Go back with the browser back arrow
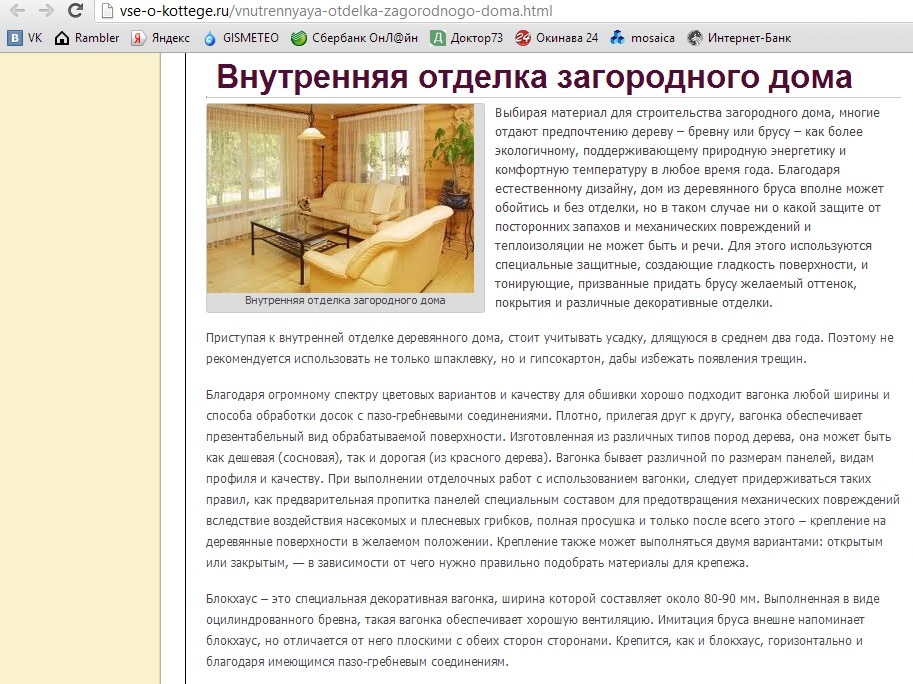The height and width of the screenshot is (684, 913). coord(17,10)
